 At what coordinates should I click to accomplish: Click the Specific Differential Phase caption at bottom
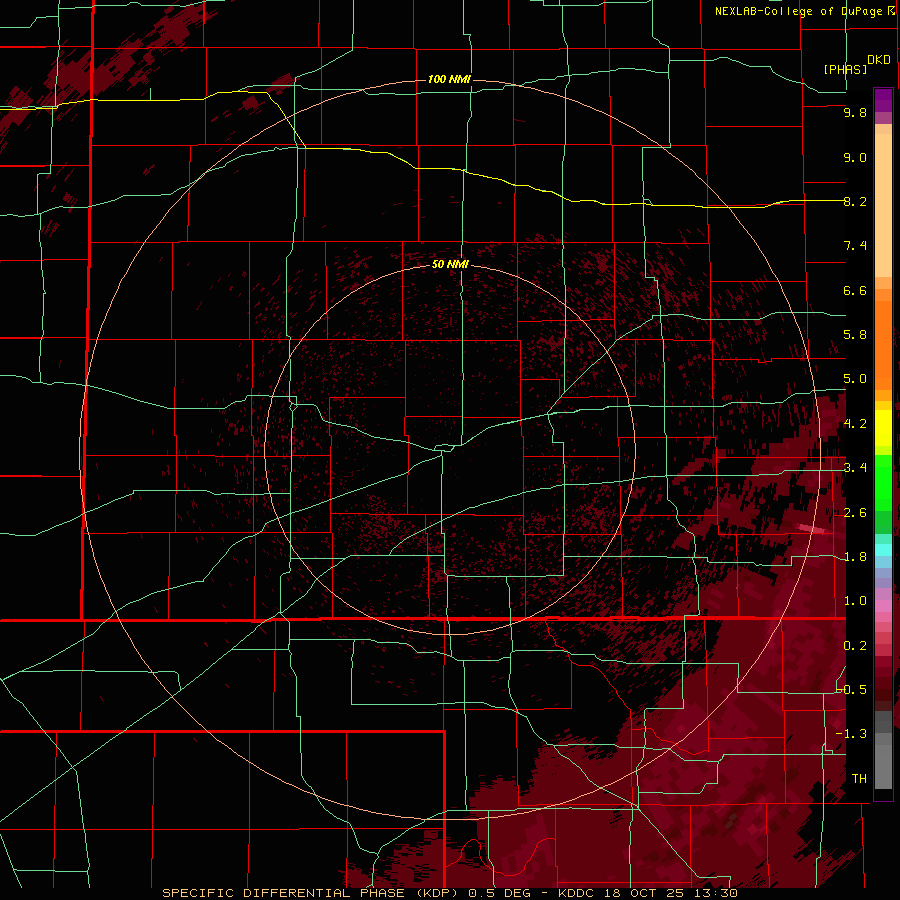[449, 893]
